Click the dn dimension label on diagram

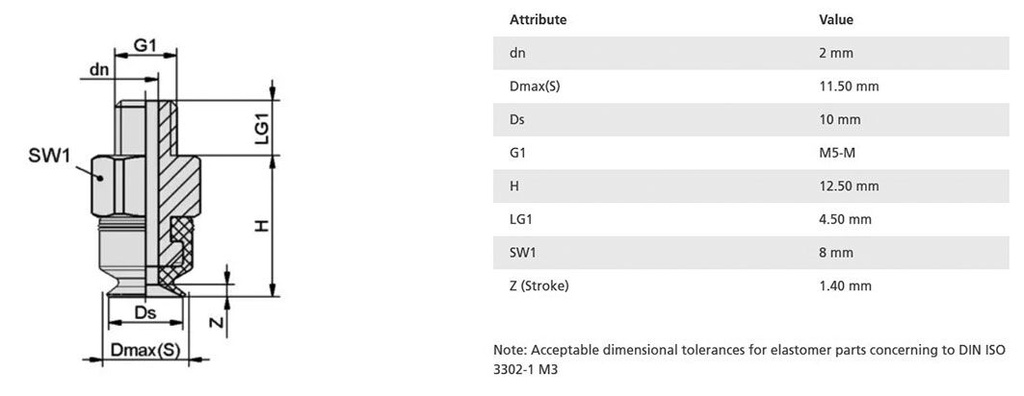pyautogui.click(x=99, y=70)
